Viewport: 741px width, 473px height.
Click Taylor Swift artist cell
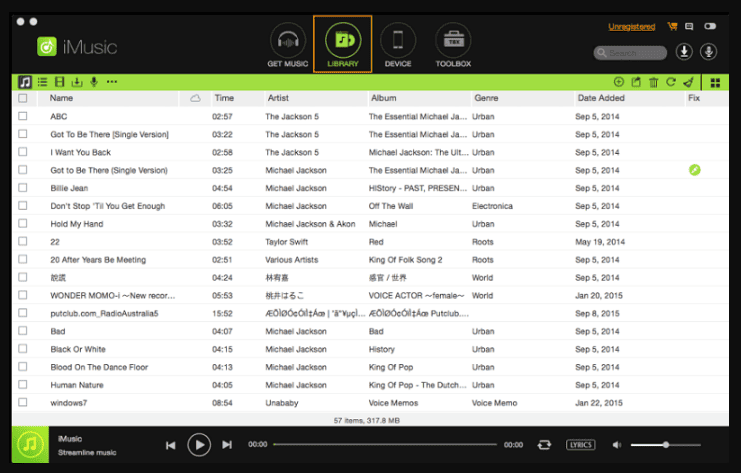coord(286,242)
